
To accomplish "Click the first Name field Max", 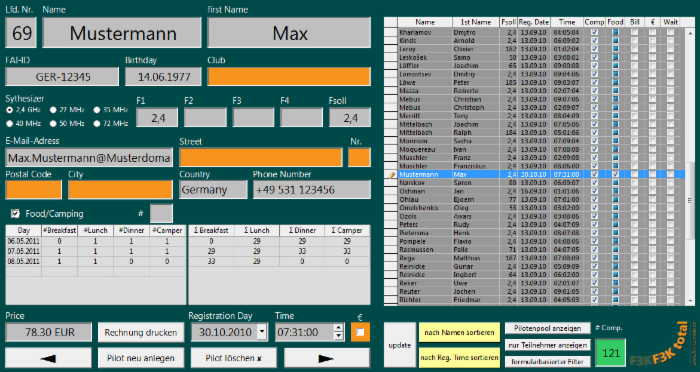I will [x=289, y=33].
